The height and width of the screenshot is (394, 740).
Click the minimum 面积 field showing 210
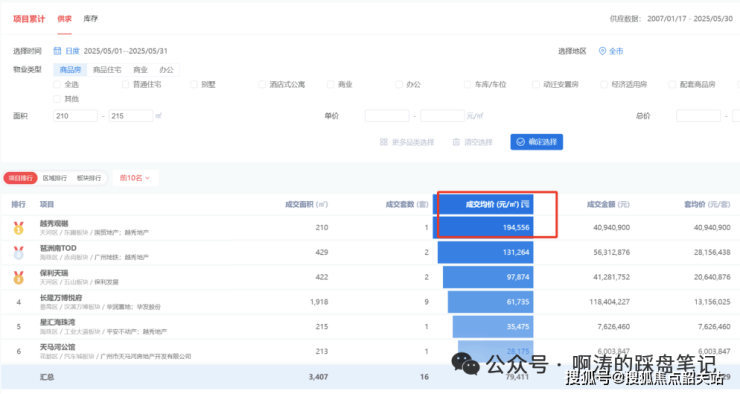tap(76, 116)
